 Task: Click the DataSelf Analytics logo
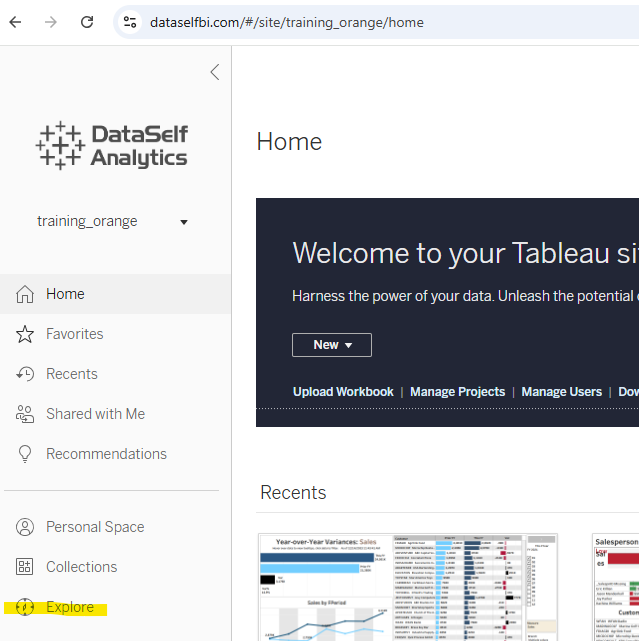point(112,146)
